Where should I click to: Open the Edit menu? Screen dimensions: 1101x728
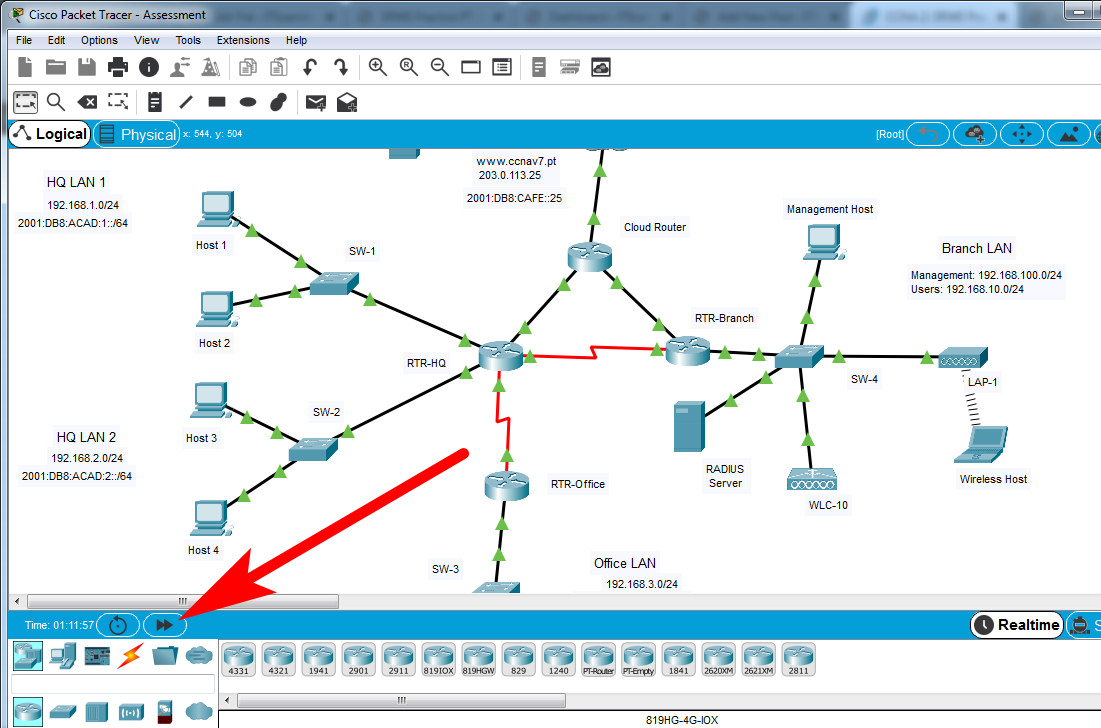[56, 40]
